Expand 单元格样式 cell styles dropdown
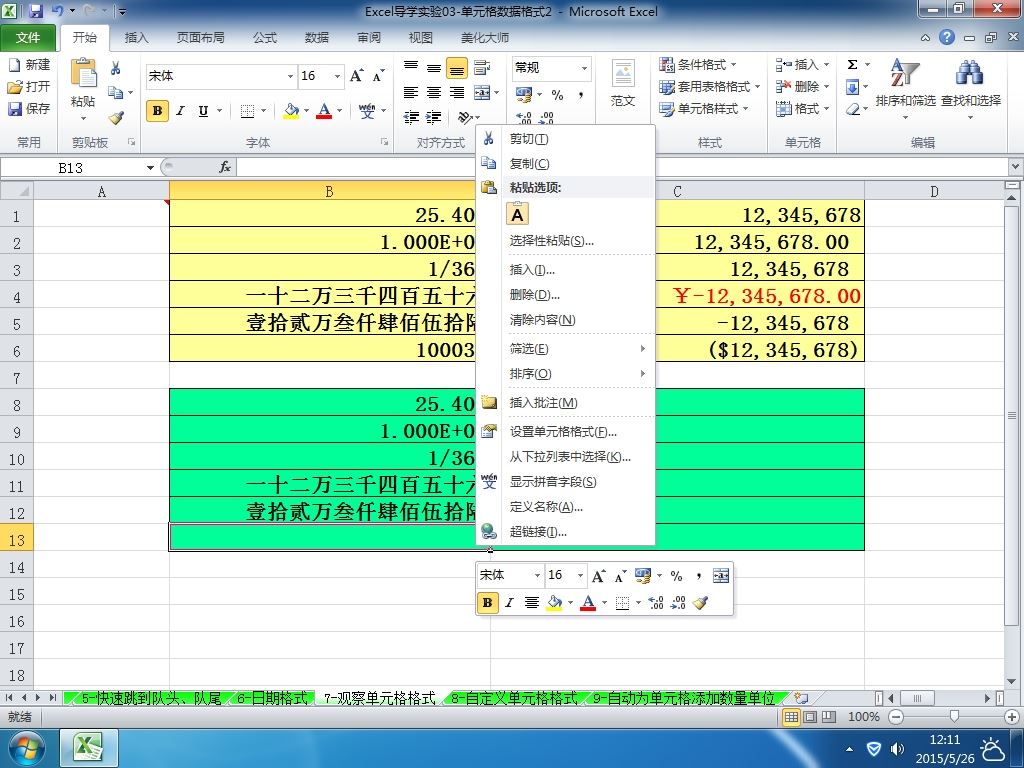Viewport: 1024px width, 768px height. point(745,108)
